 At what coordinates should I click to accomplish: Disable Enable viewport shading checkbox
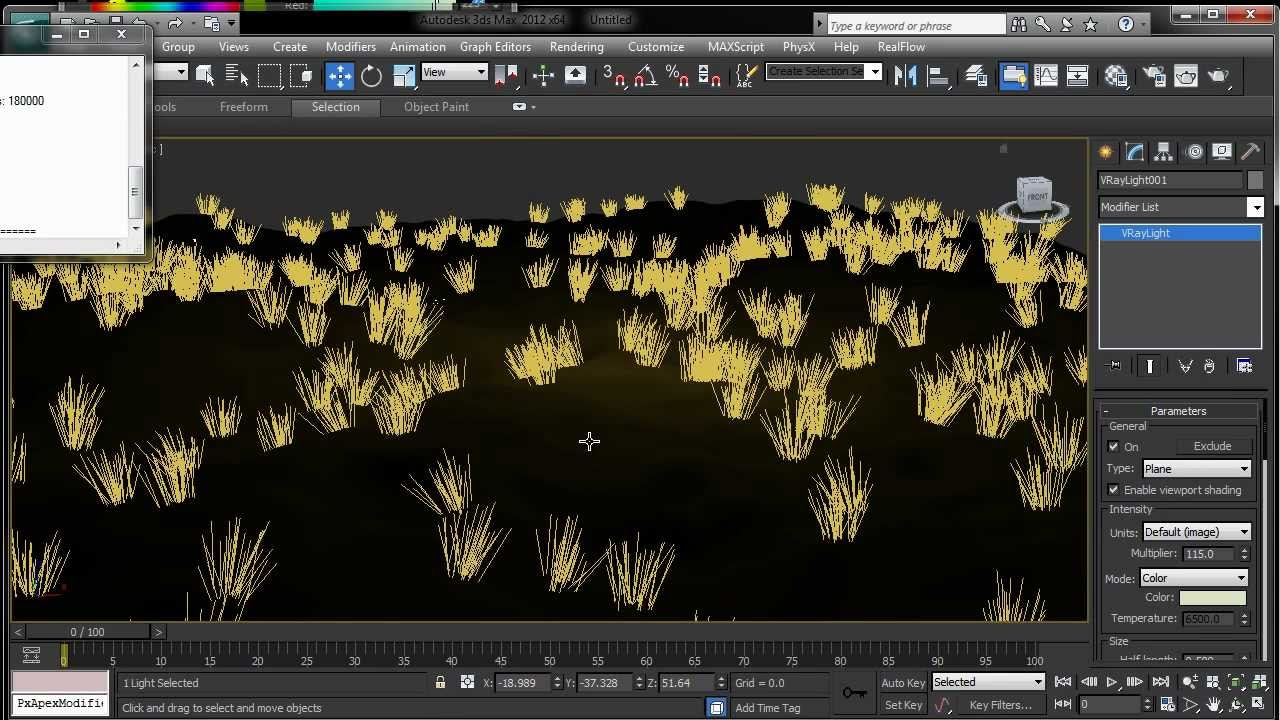click(x=1114, y=490)
